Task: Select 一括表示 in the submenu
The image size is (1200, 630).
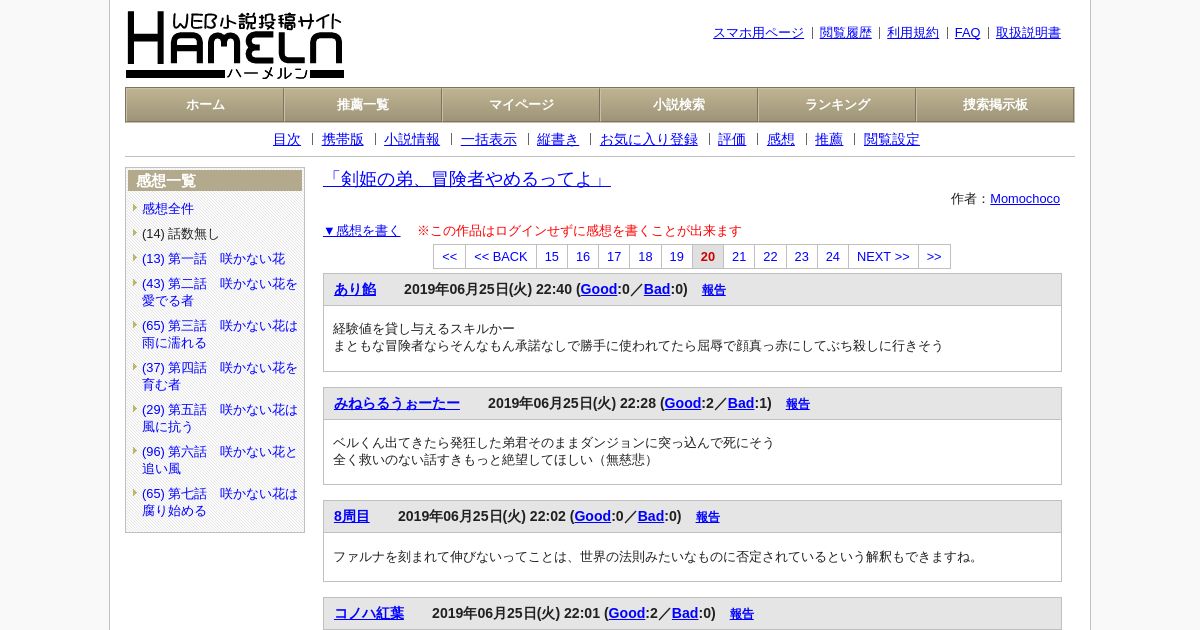Action: (489, 140)
